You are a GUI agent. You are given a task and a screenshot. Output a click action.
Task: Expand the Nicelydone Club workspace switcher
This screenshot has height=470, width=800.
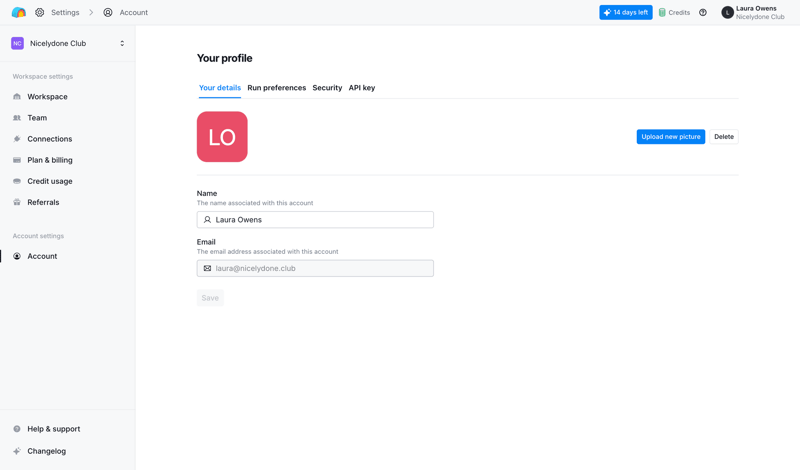click(122, 43)
